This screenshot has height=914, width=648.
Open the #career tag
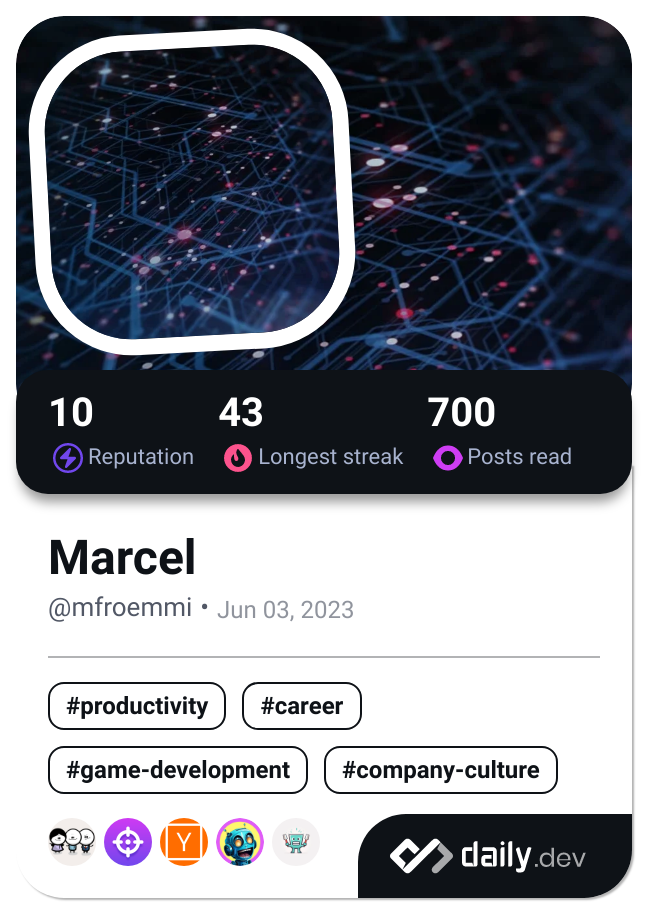pyautogui.click(x=301, y=706)
